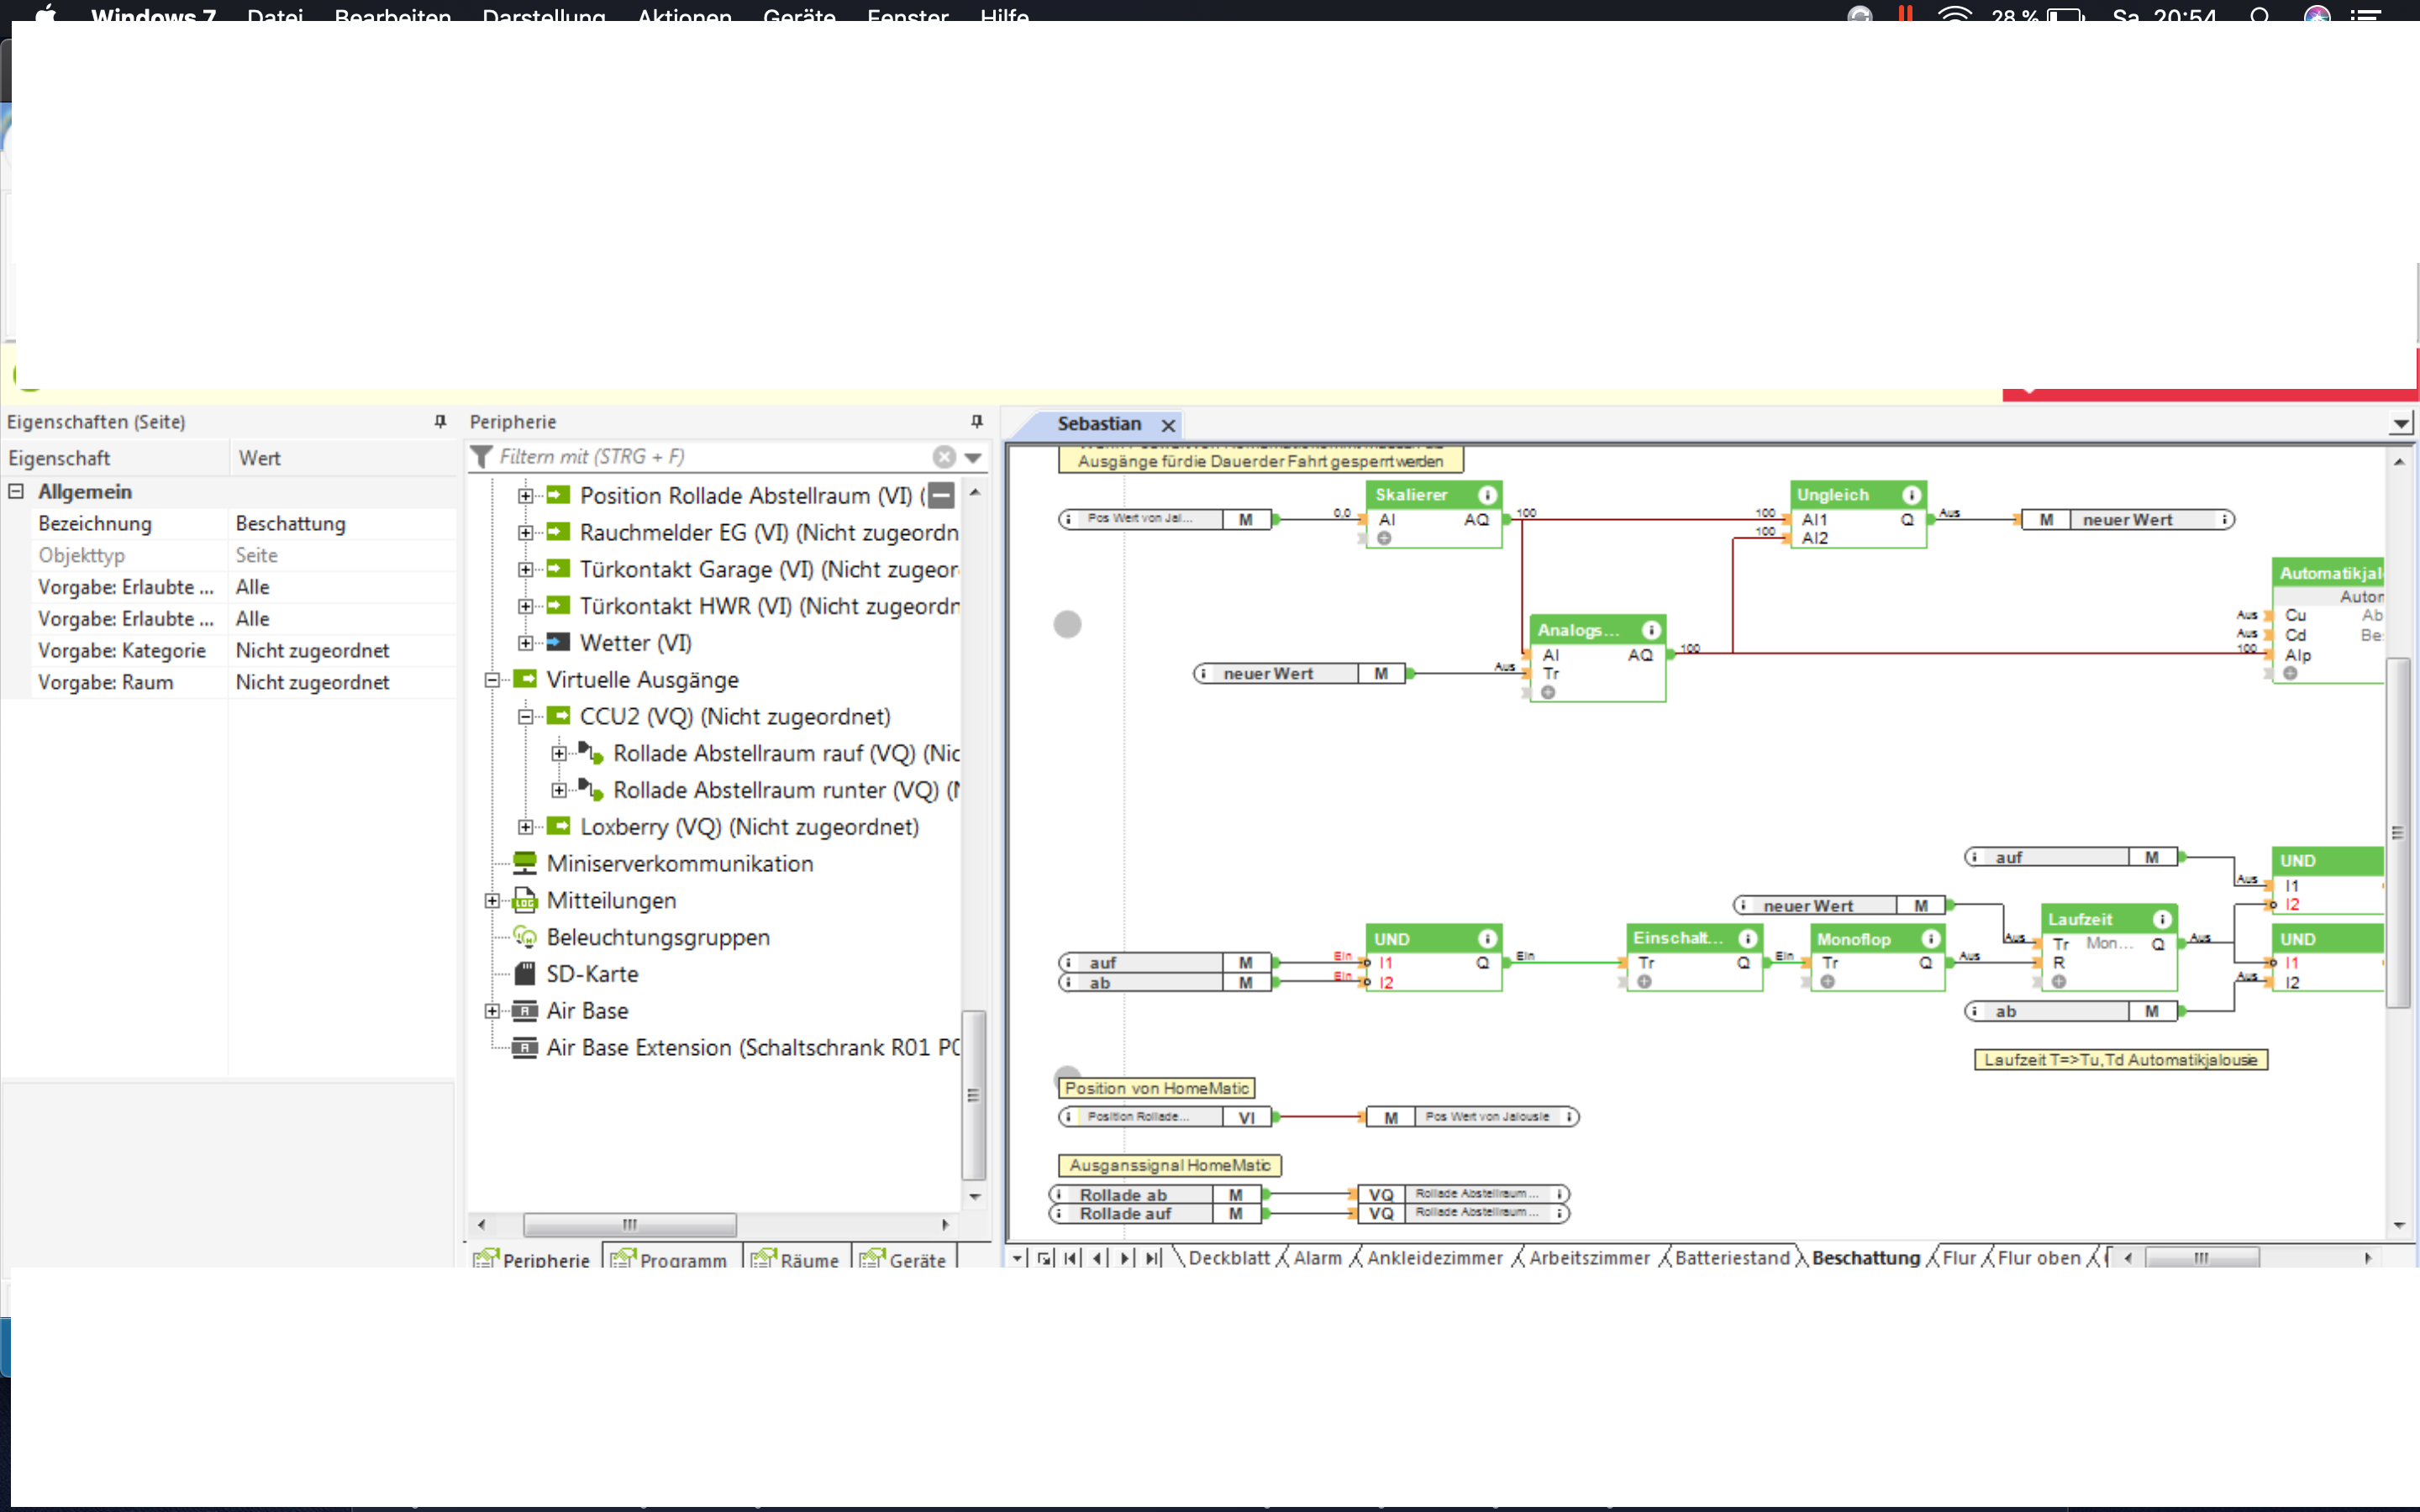Click the Peripherie horizontal scrollbar thumb
Image resolution: width=2420 pixels, height=1512 pixels.
pos(630,1224)
